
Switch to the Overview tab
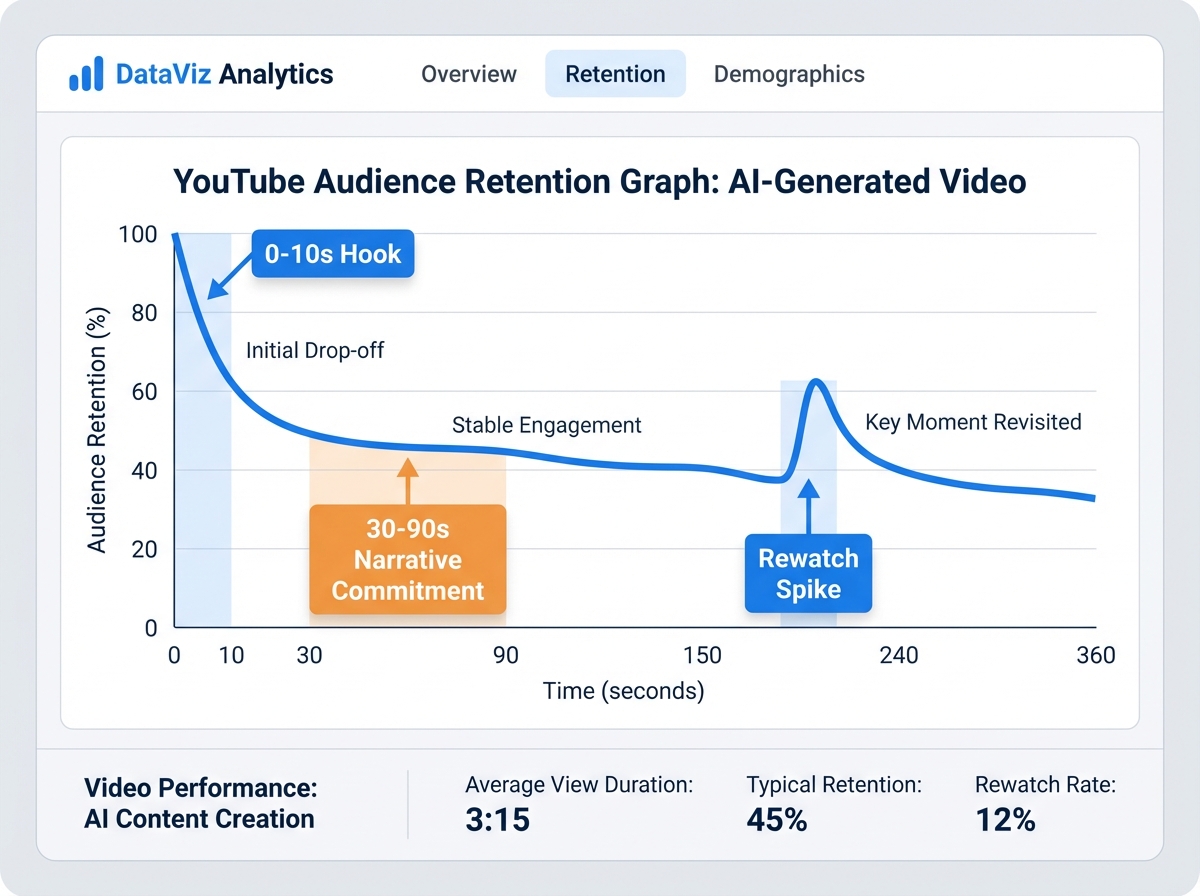(x=468, y=74)
